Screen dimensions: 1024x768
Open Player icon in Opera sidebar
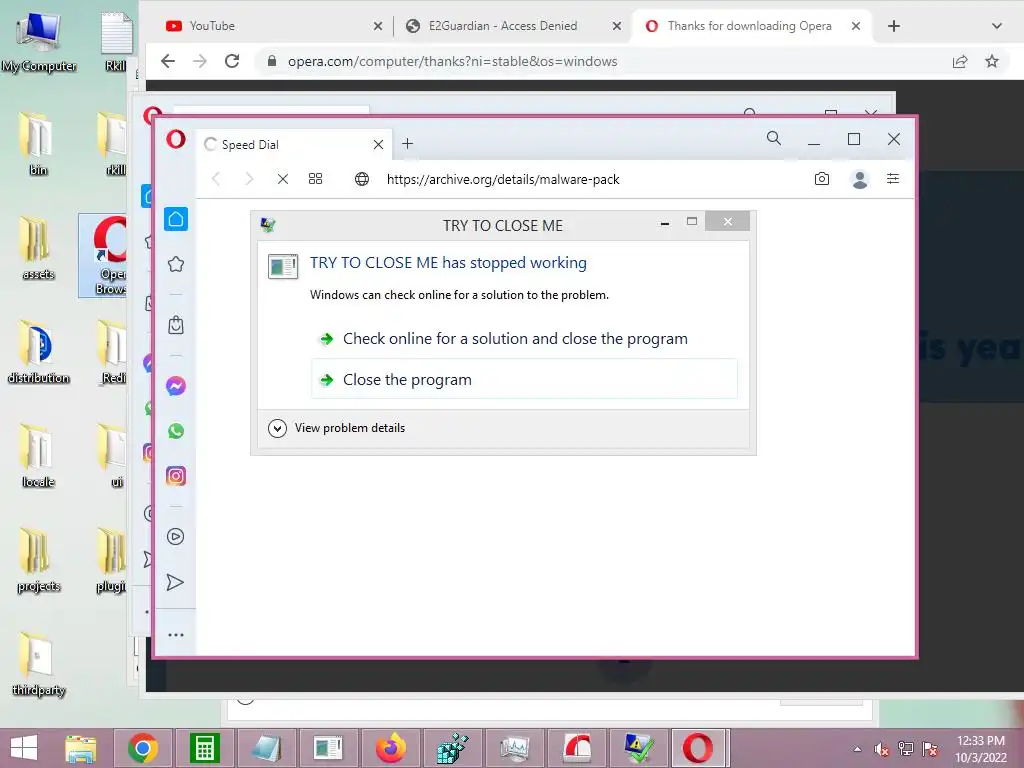pos(176,537)
